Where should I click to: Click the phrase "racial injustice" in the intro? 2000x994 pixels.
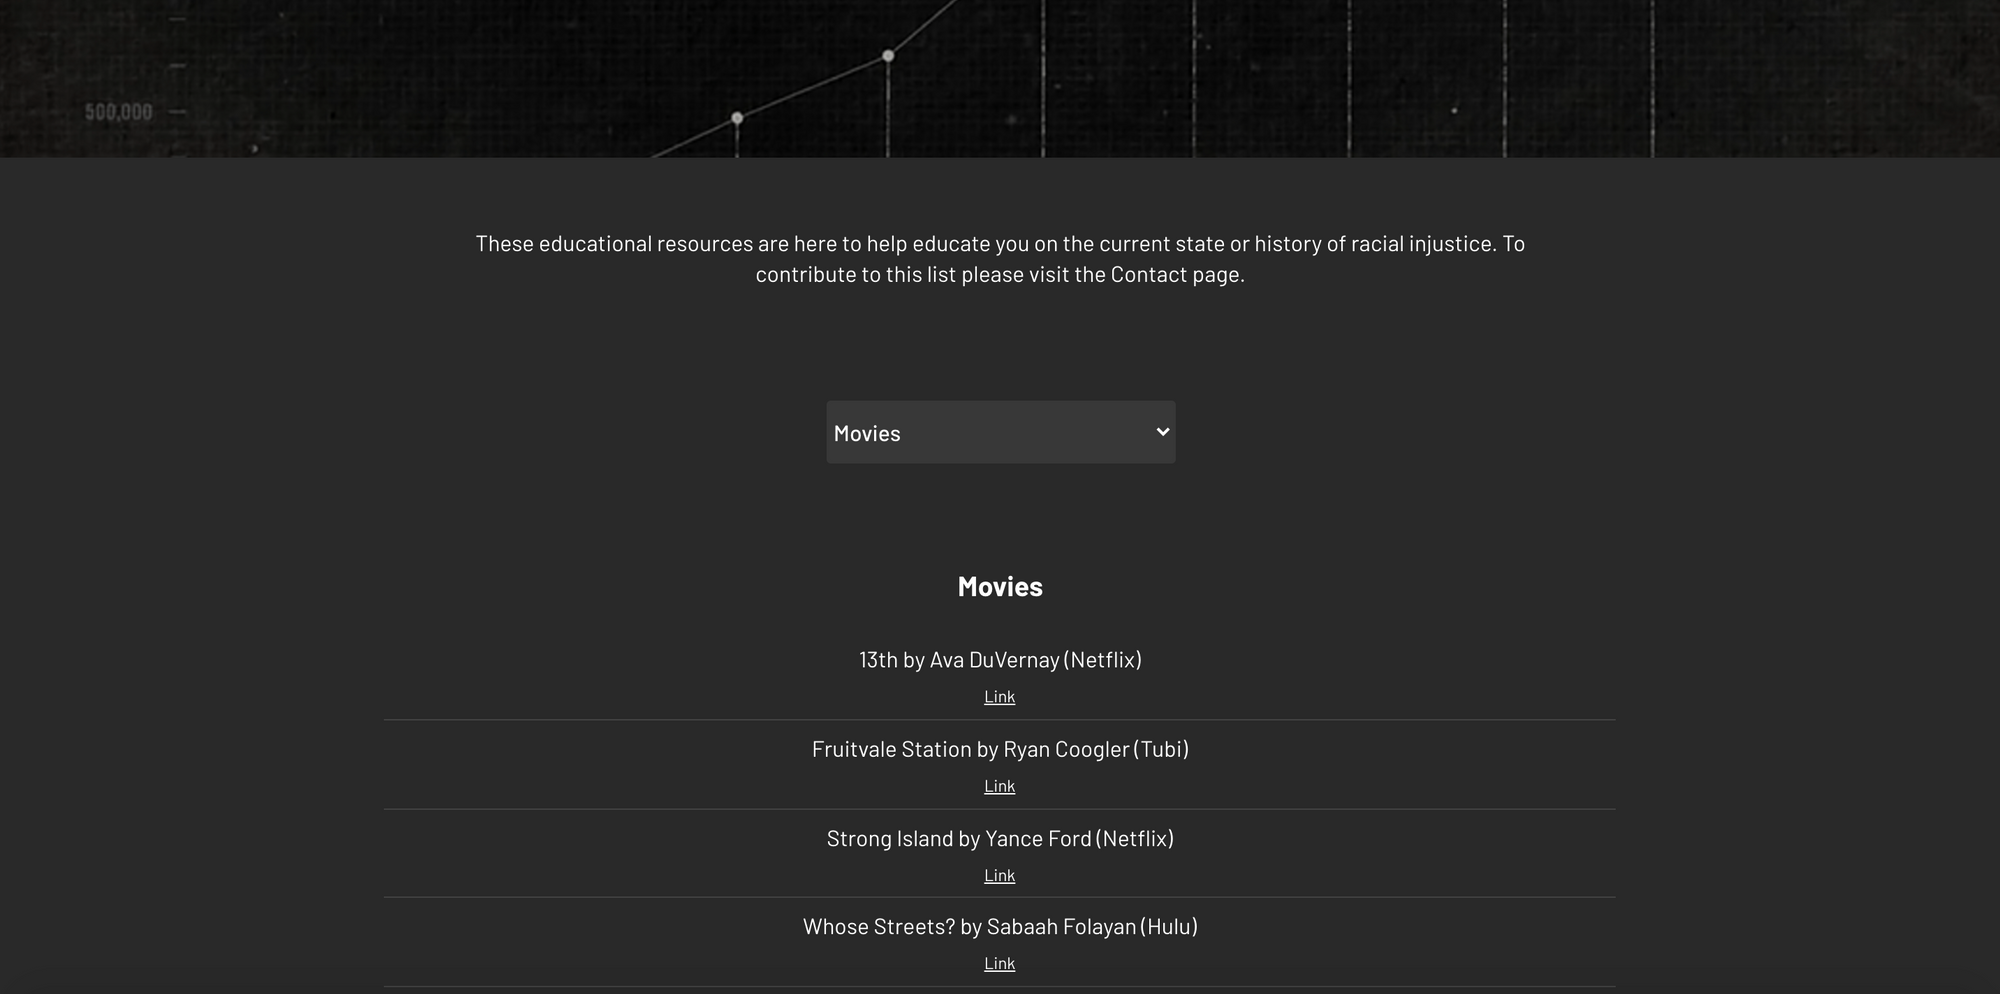click(1422, 244)
